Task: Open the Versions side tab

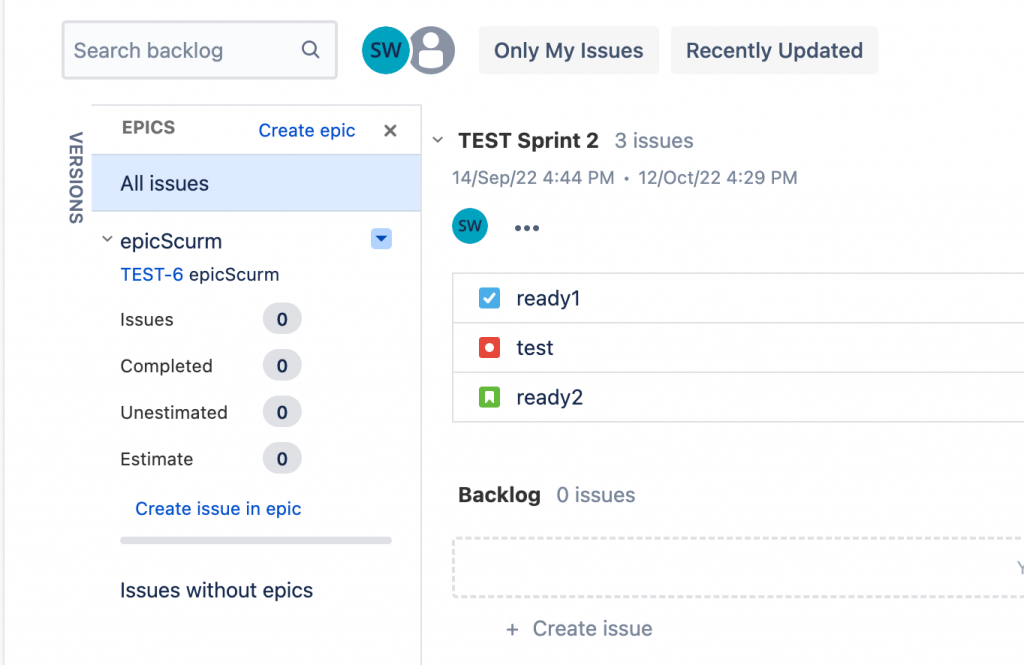Action: tap(76, 178)
